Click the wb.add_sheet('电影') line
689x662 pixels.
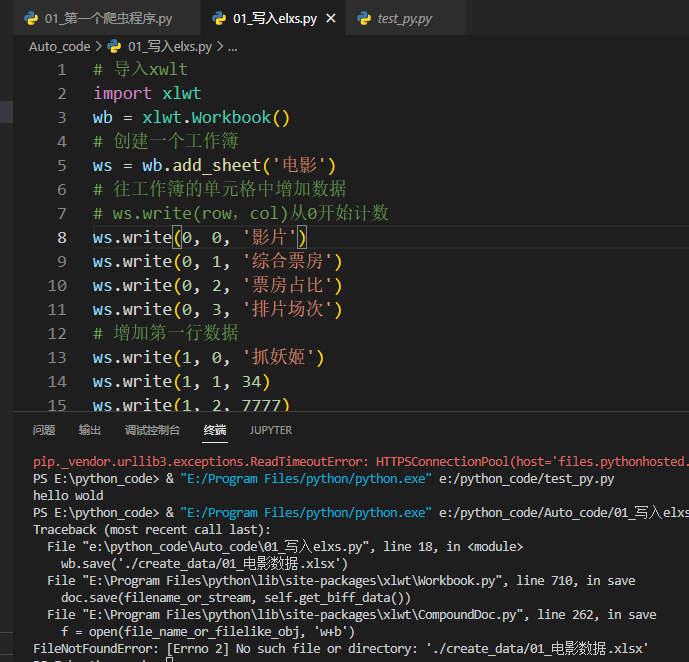(x=214, y=166)
